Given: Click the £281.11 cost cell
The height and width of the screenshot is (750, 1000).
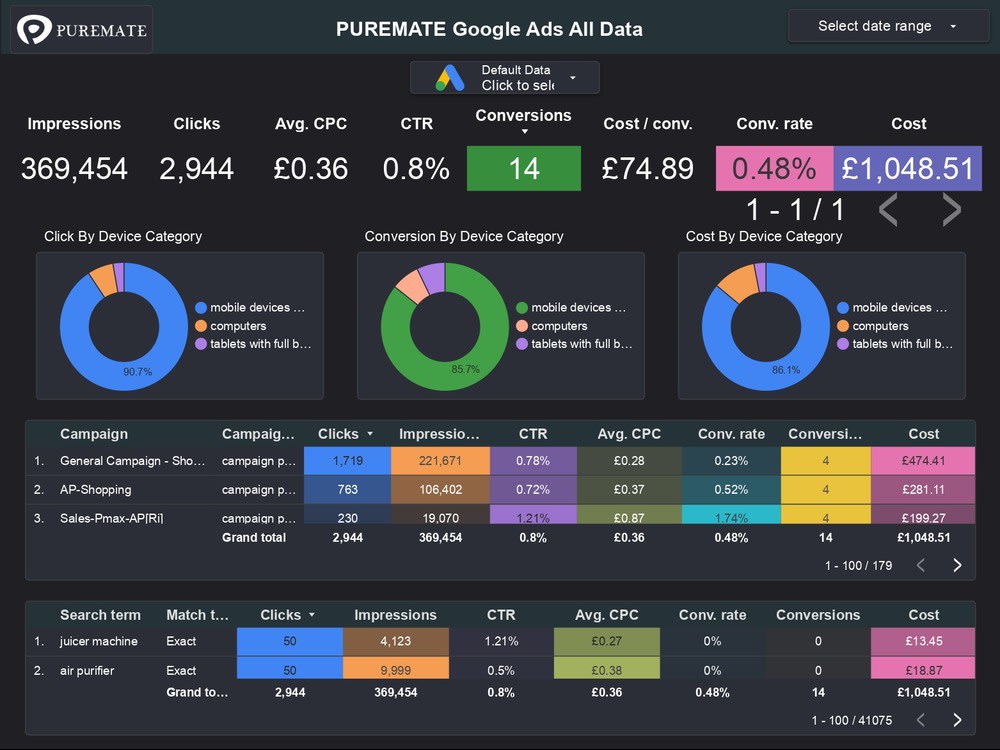Looking at the screenshot, I should tap(923, 490).
